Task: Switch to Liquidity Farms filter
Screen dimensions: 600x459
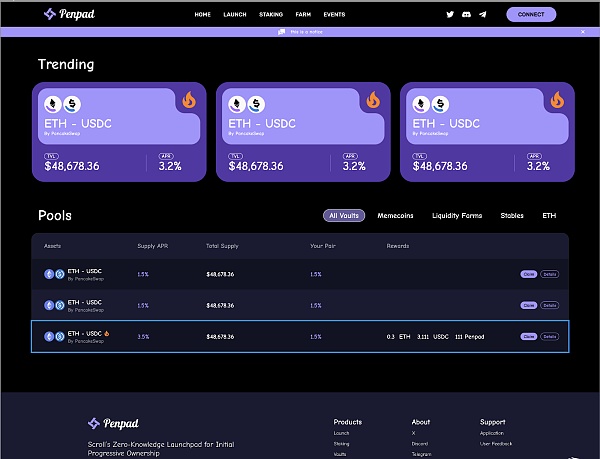Action: pyautogui.click(x=457, y=215)
